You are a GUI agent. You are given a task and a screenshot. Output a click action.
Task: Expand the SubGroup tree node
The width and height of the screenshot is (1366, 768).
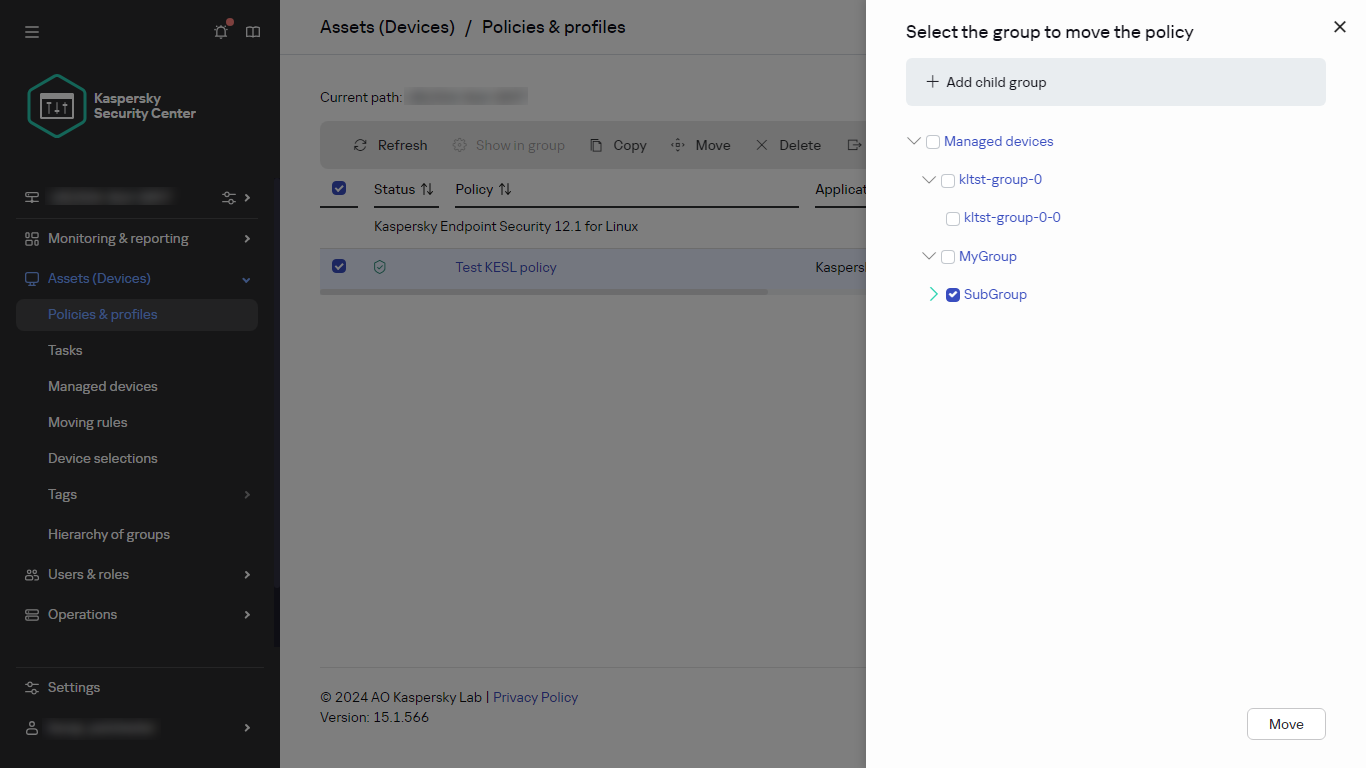tap(932, 294)
